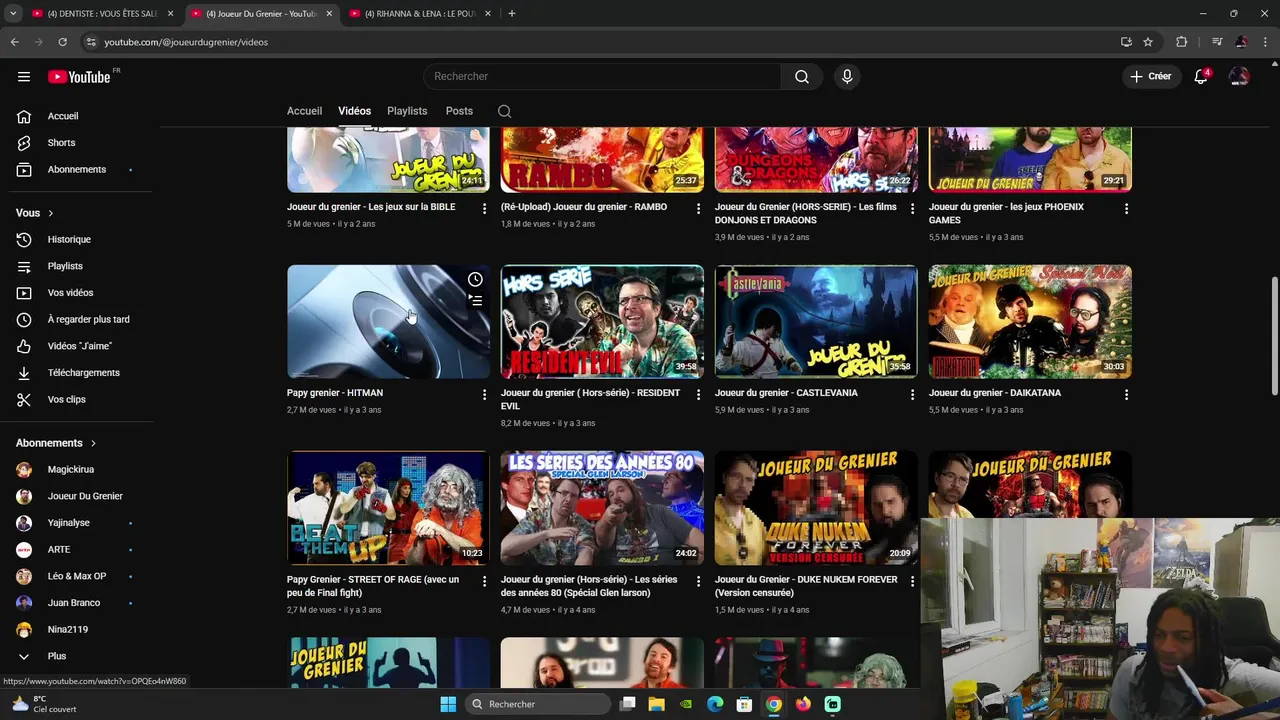Click the page vertical scrollbar thumb
1280x720 pixels.
tap(1274, 336)
